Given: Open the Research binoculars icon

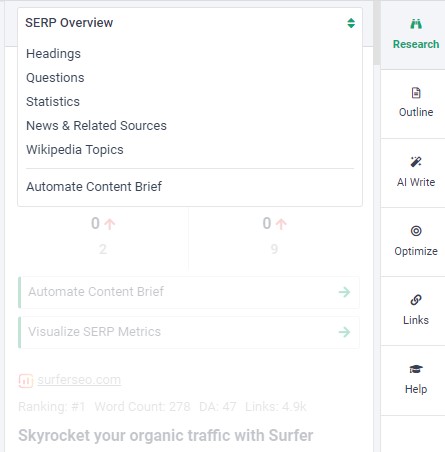Looking at the screenshot, I should [416, 24].
